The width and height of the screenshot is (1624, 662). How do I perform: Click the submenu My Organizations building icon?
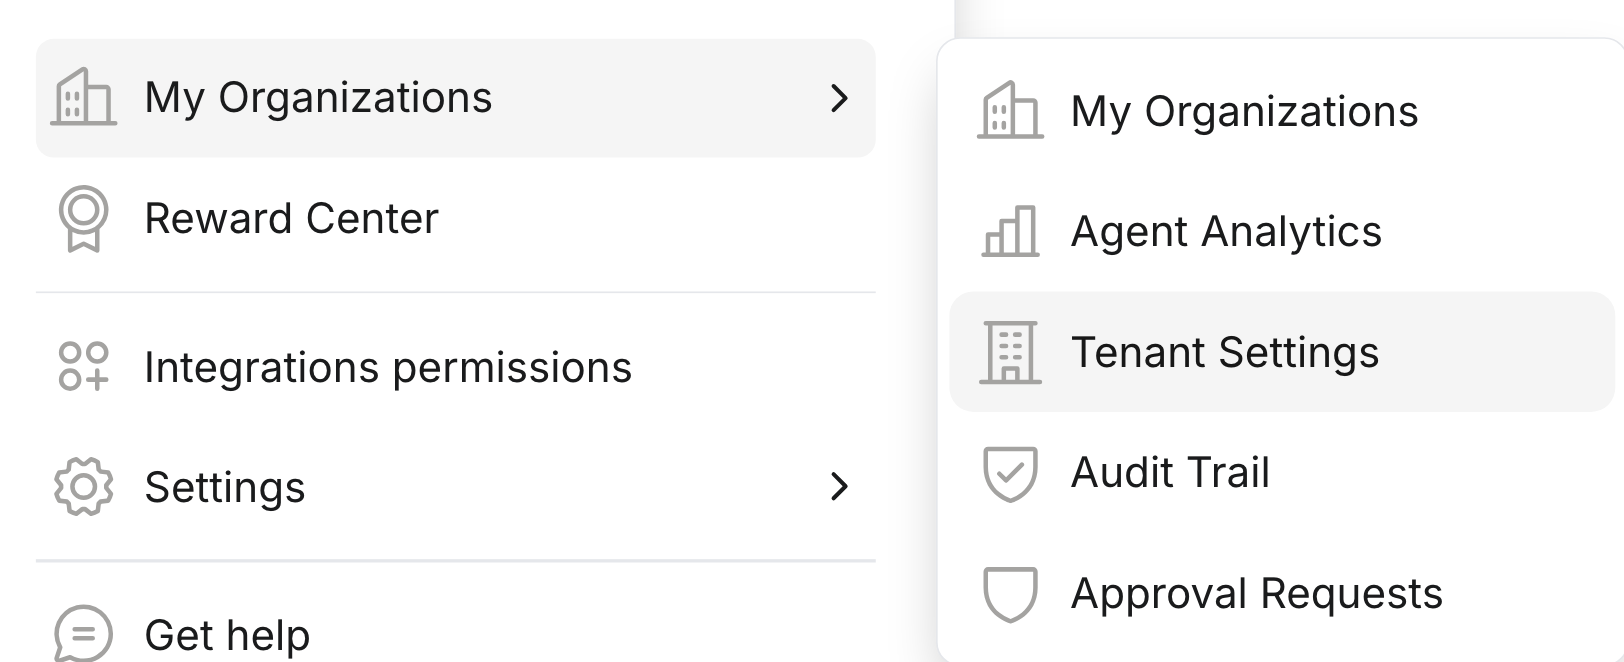(x=1010, y=111)
